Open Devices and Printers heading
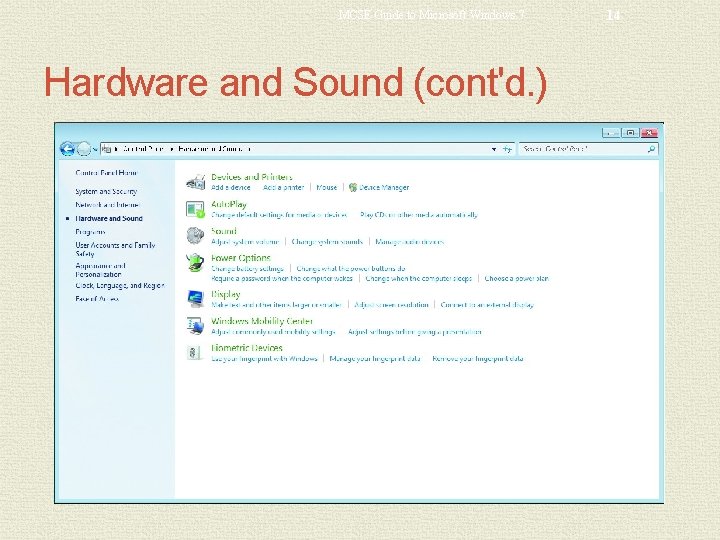 coord(252,177)
